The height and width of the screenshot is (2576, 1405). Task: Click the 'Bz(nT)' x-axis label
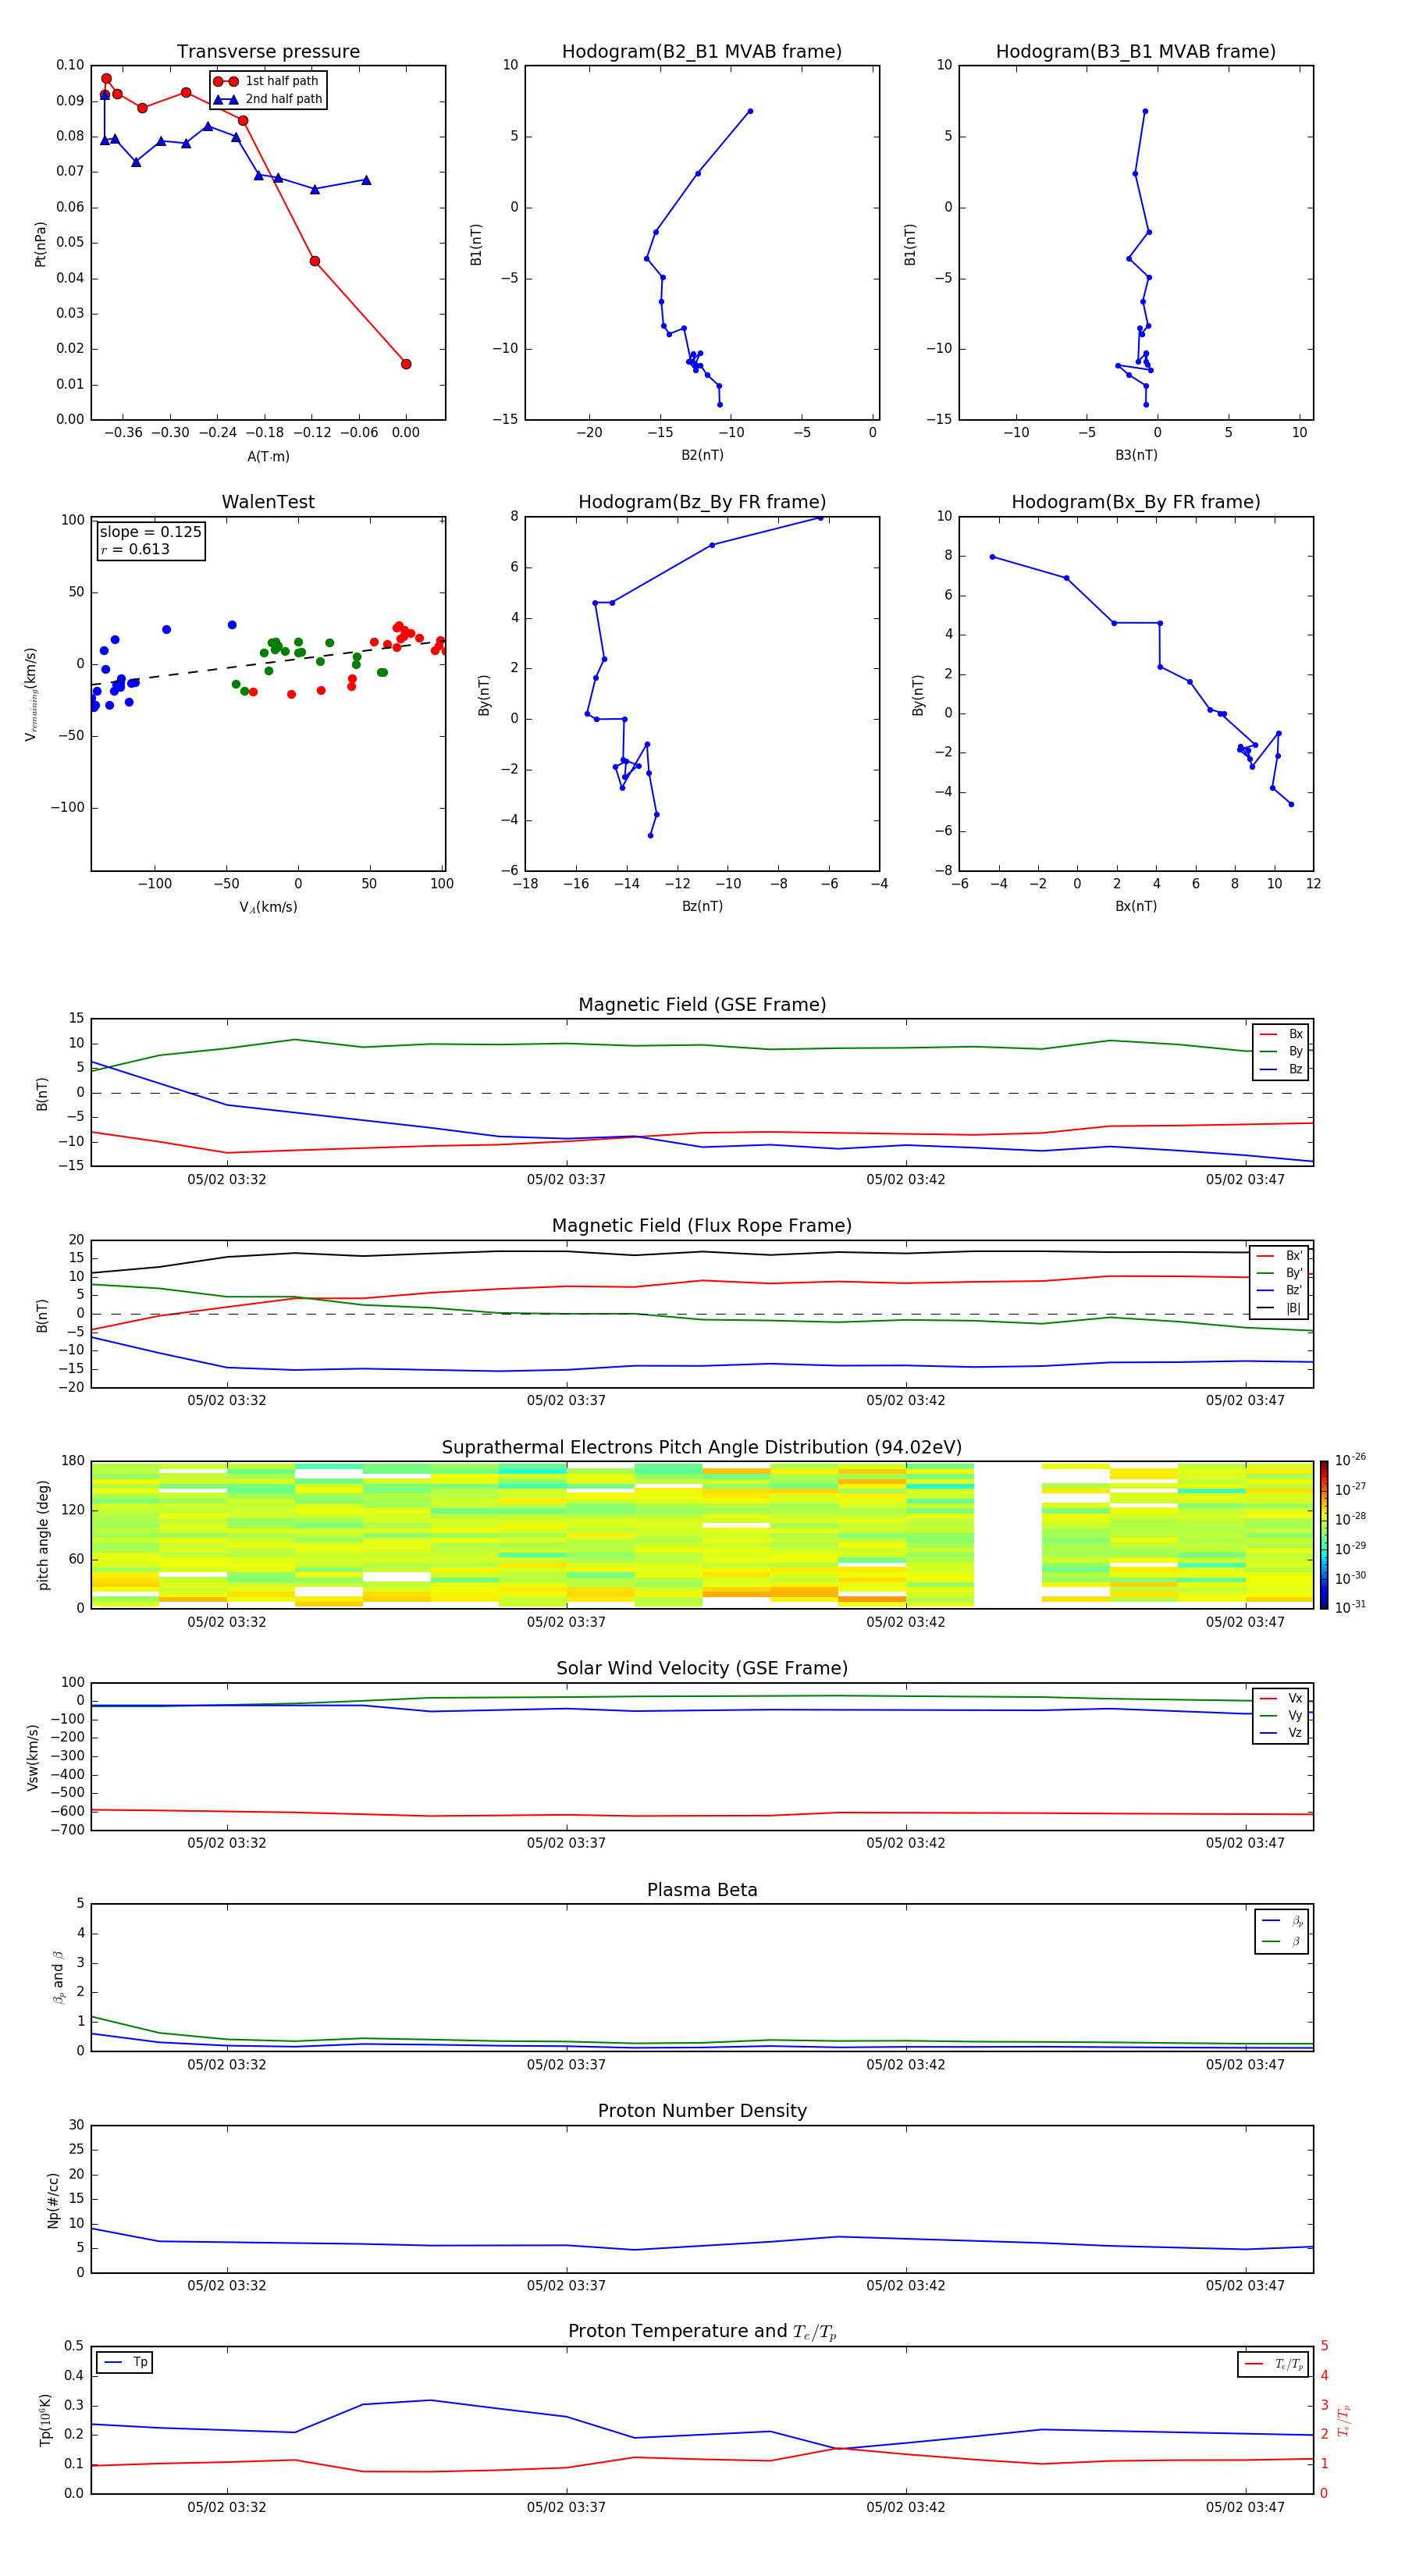pos(702,907)
